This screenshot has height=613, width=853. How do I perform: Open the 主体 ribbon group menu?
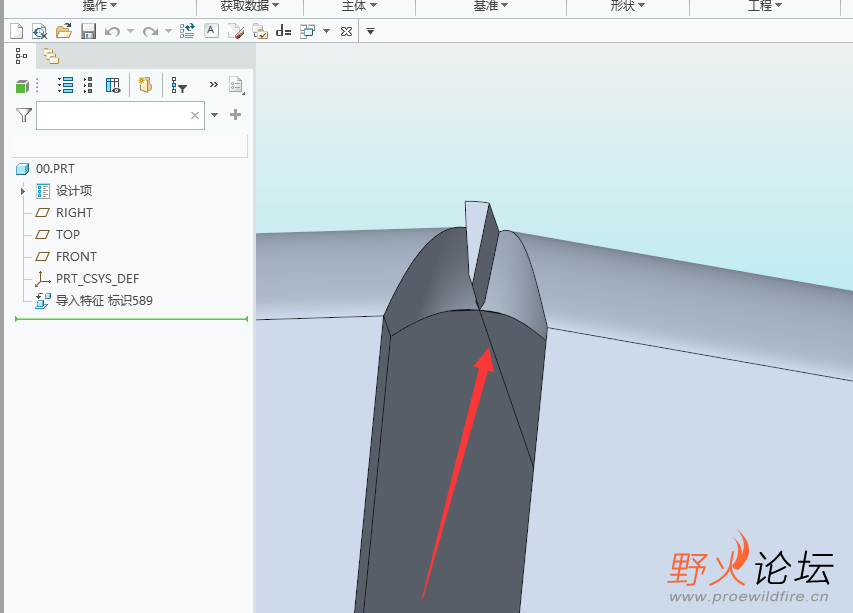click(359, 5)
